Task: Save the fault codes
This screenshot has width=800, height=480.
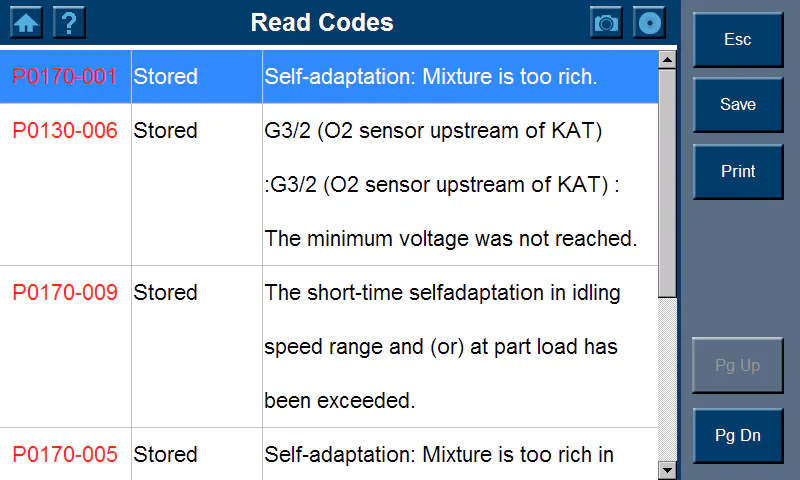Action: pyautogui.click(x=738, y=105)
